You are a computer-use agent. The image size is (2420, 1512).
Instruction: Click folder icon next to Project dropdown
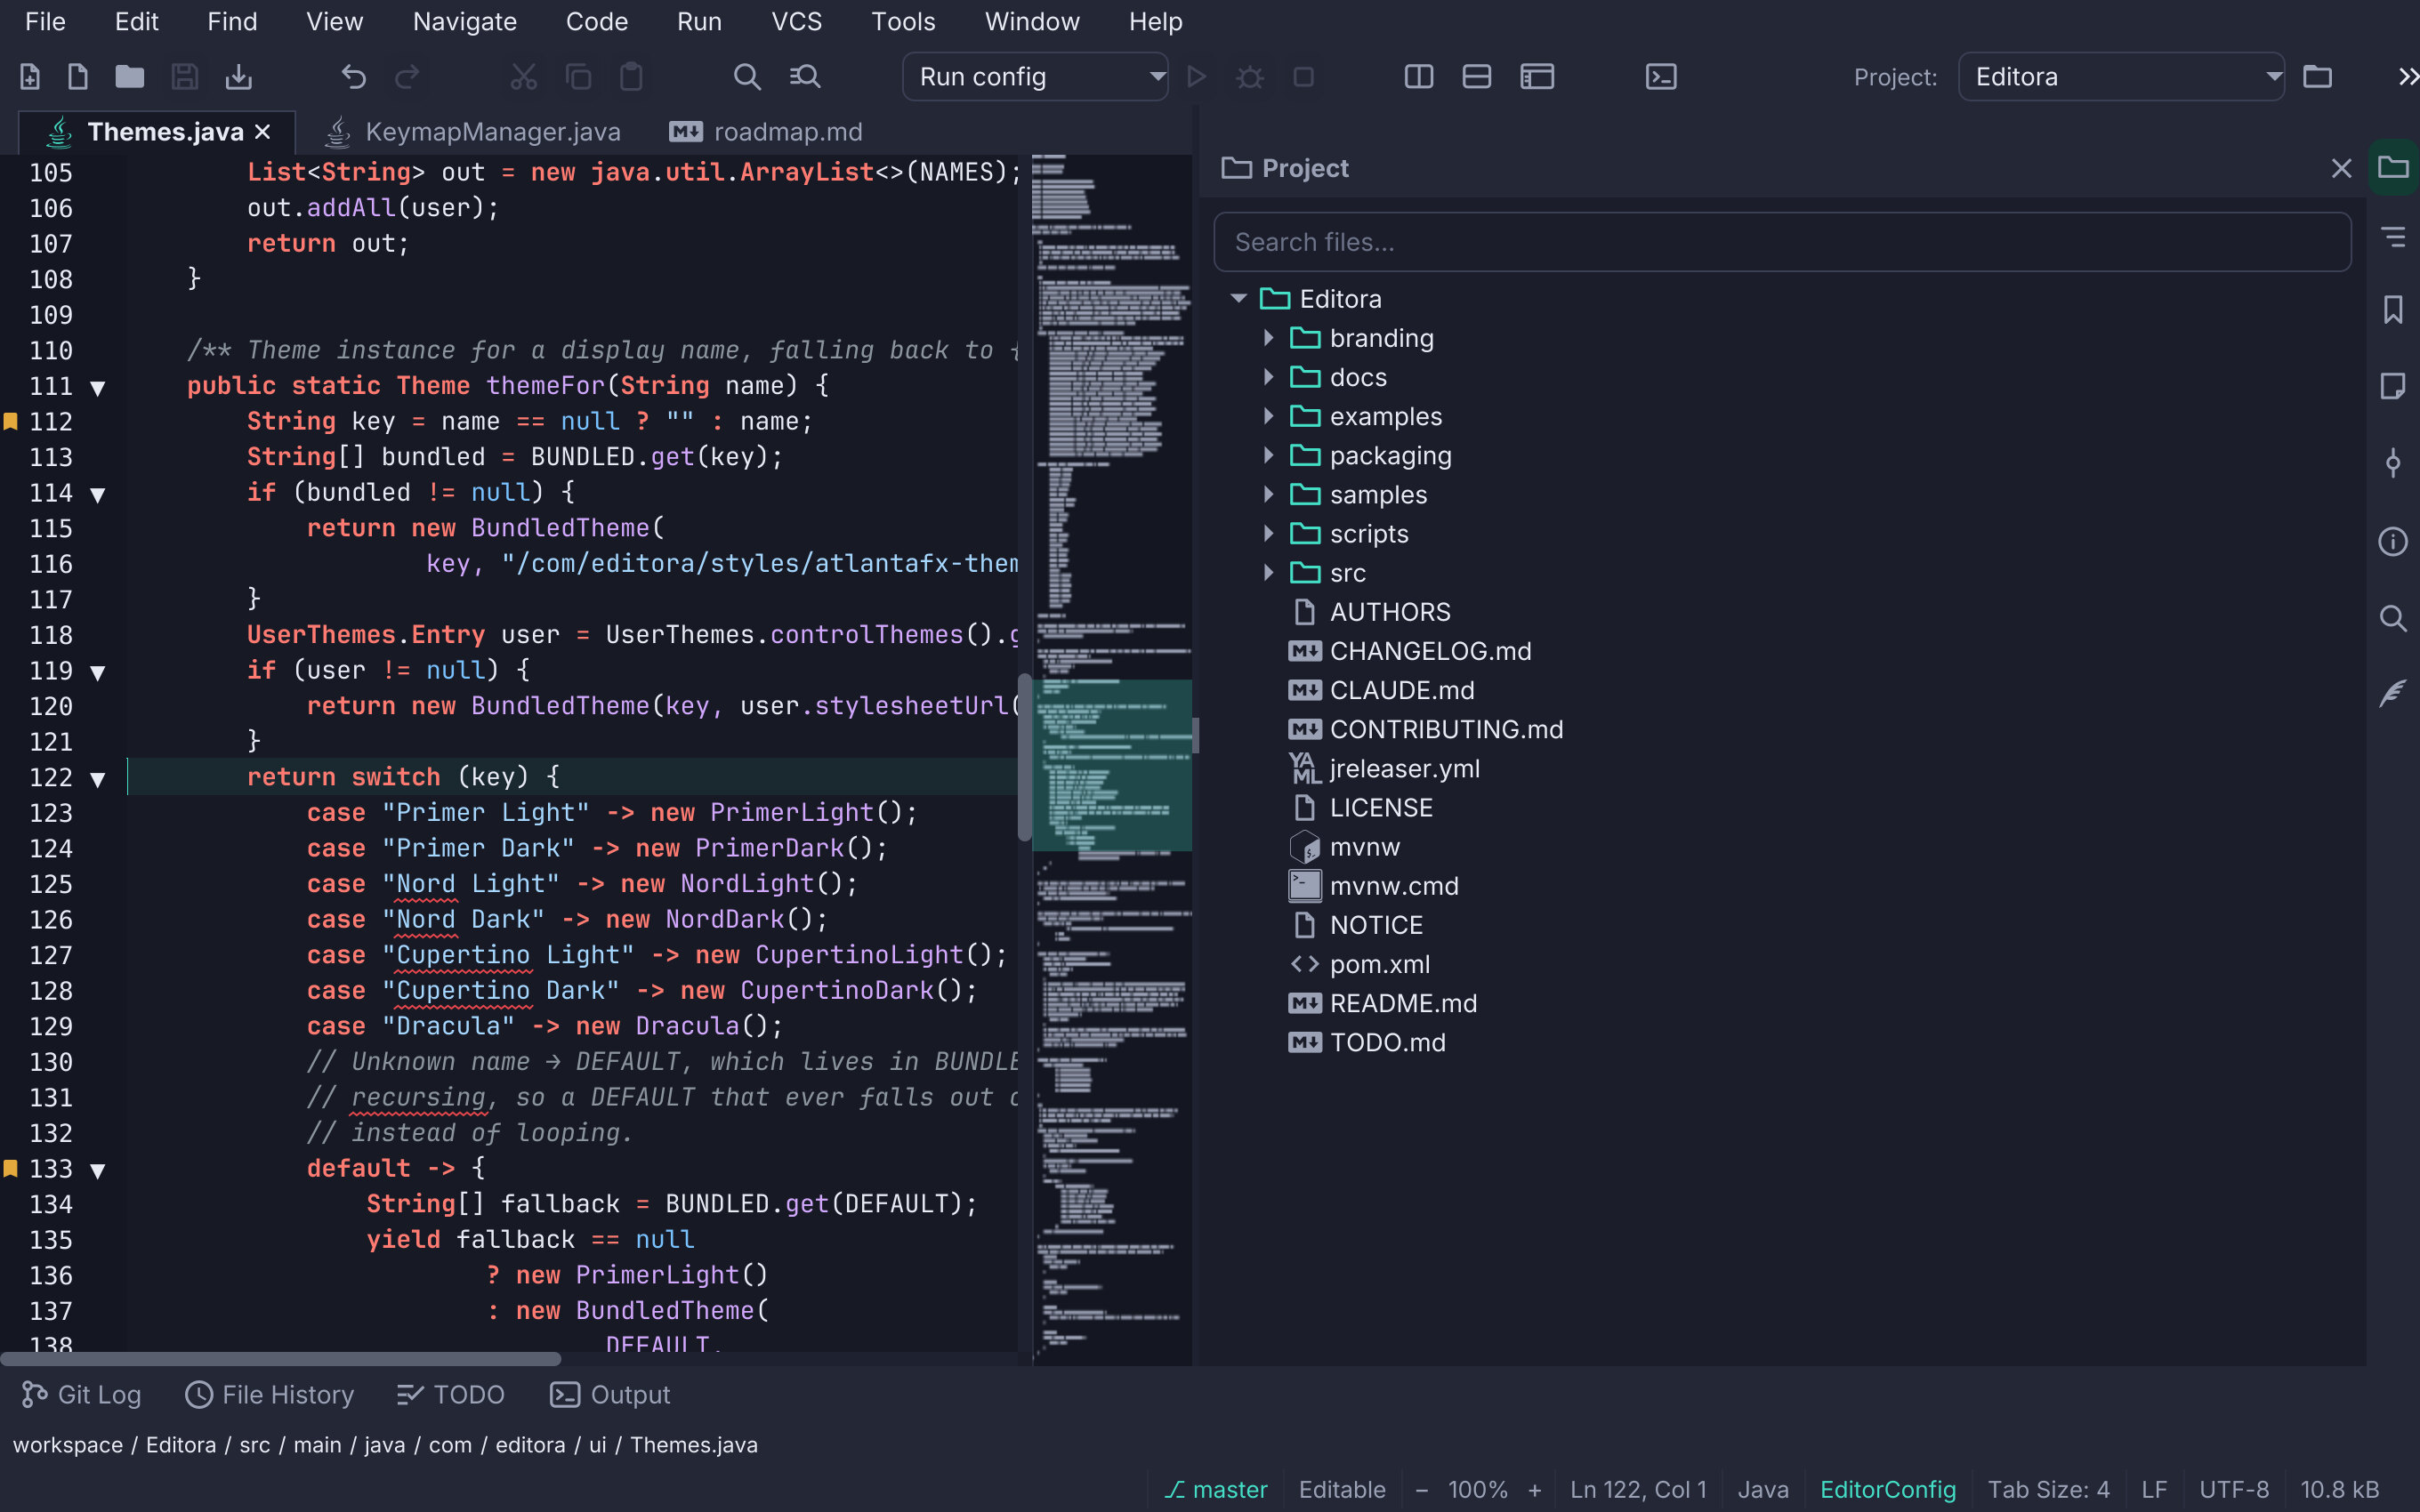pyautogui.click(x=2317, y=77)
